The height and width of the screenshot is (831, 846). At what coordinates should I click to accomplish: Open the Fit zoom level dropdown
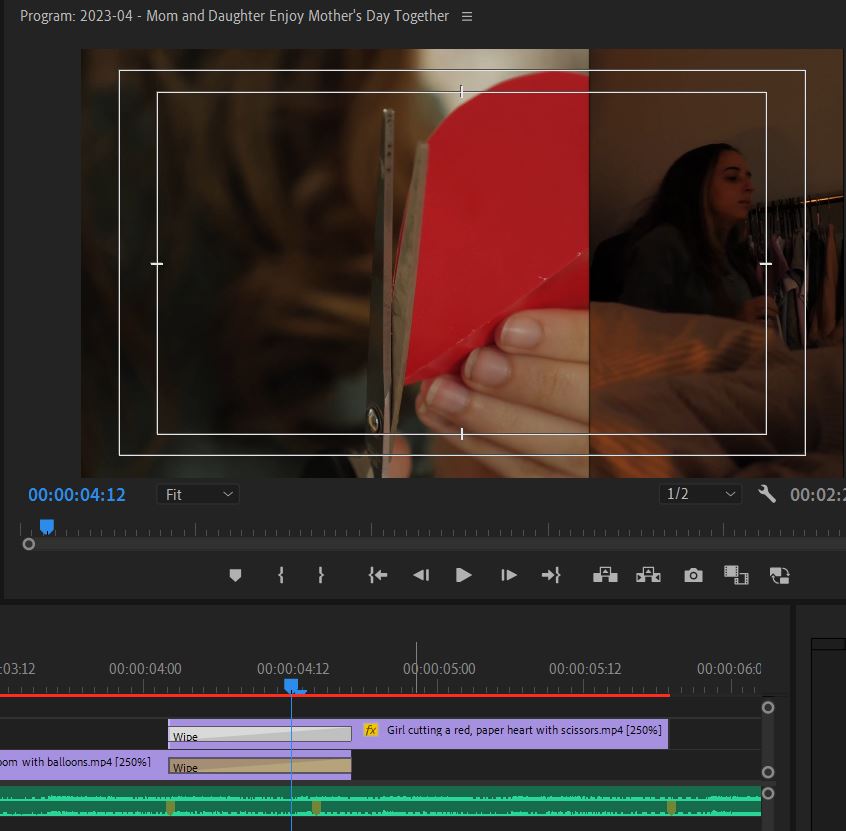(x=198, y=494)
